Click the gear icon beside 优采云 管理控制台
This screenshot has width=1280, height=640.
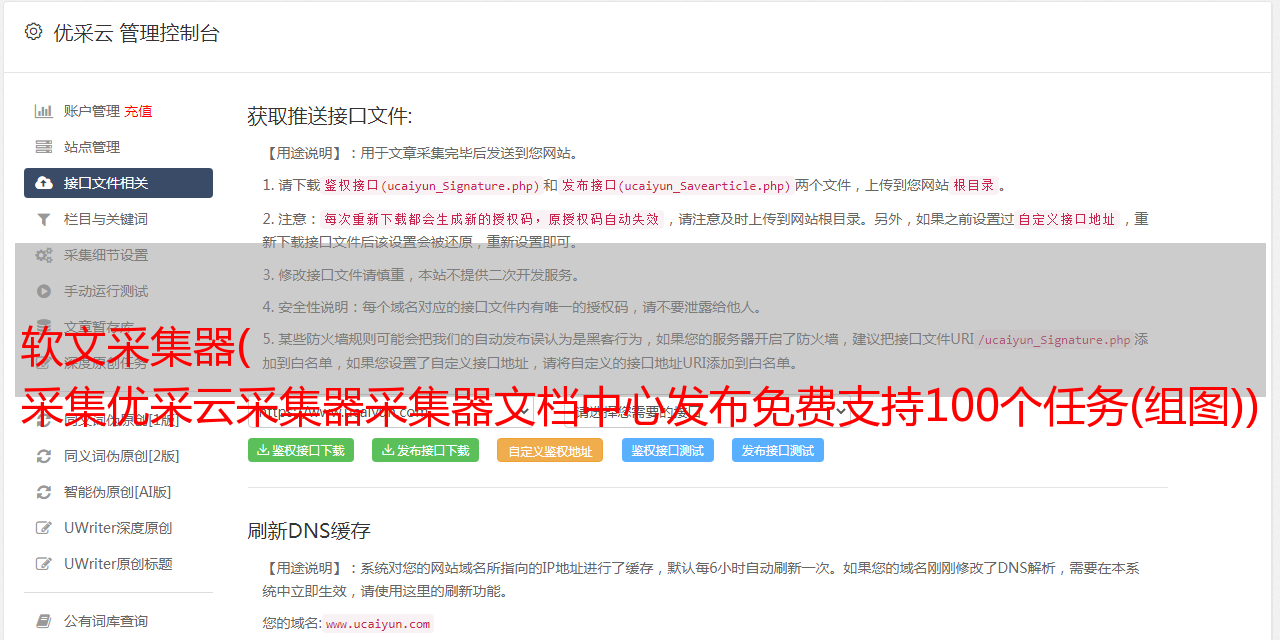coord(33,32)
